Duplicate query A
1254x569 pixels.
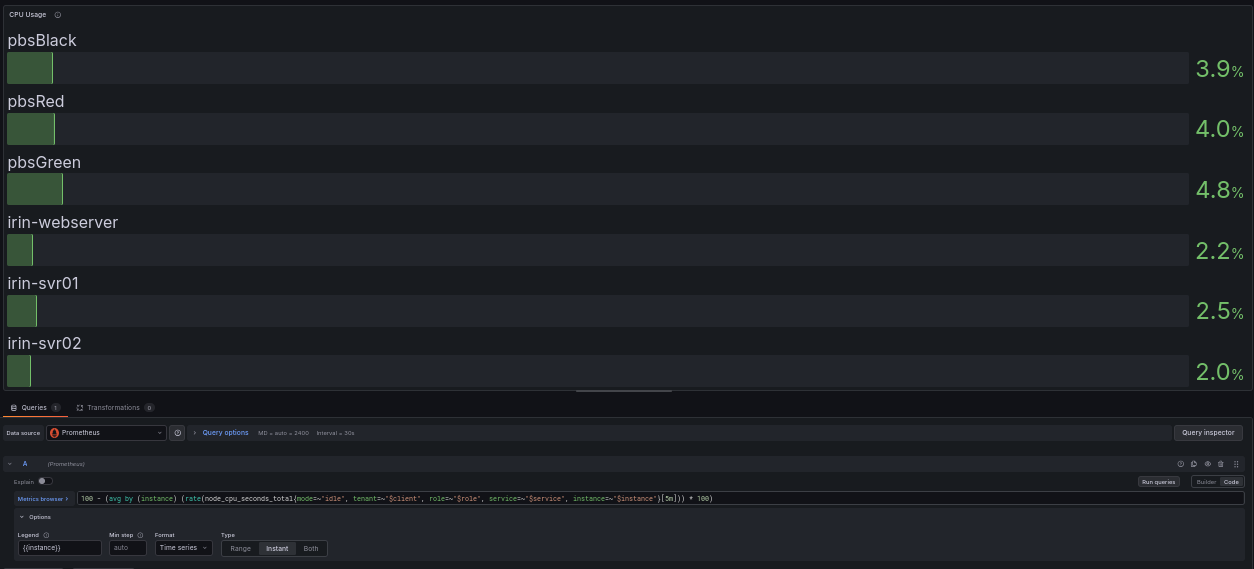point(1194,464)
